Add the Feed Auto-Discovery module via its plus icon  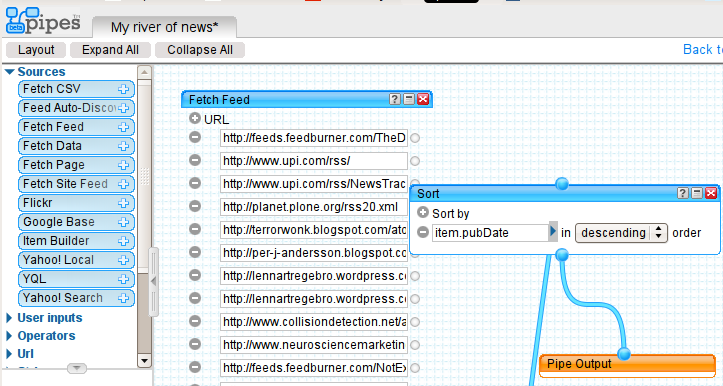pyautogui.click(x=123, y=108)
